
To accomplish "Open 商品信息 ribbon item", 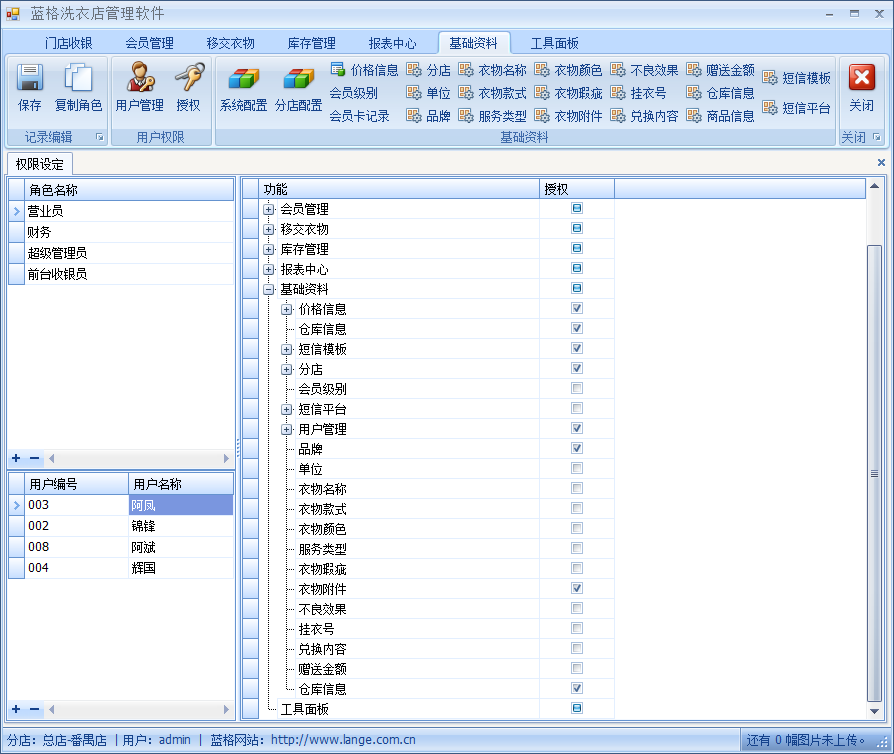I will pos(721,116).
